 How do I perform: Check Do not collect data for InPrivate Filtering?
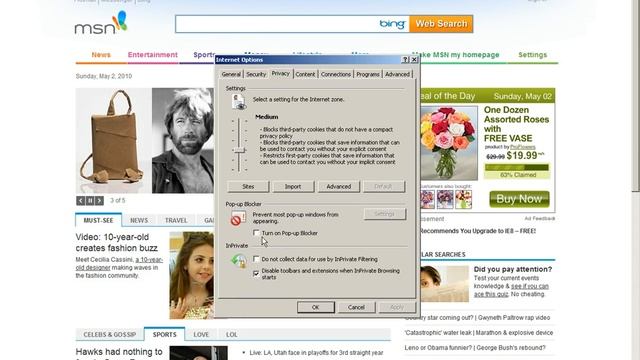[x=256, y=259]
